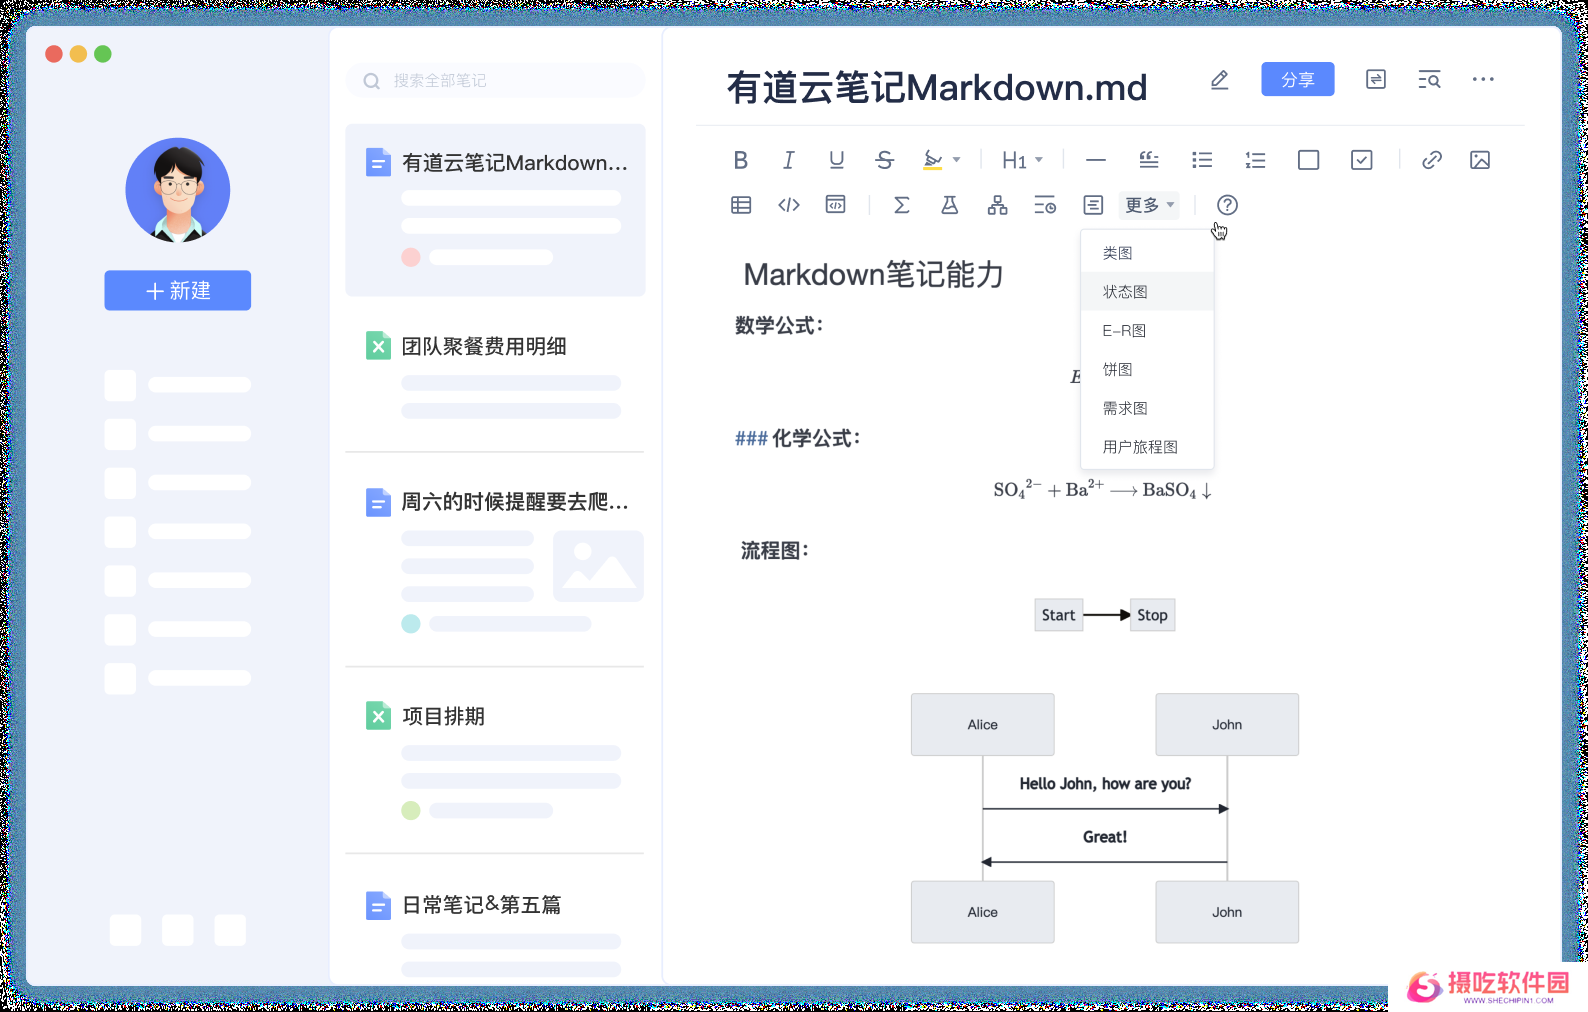Insert a table
This screenshot has height=1012, width=1588.
point(741,205)
